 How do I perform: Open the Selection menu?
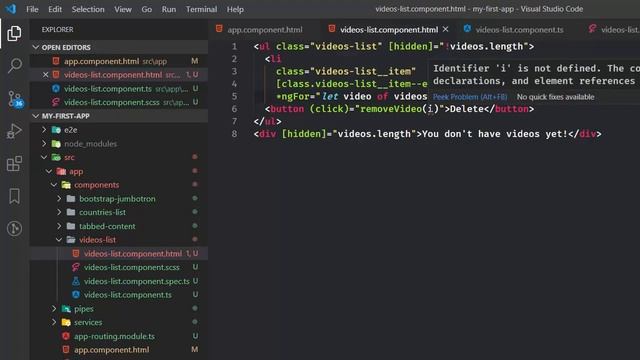pos(88,9)
